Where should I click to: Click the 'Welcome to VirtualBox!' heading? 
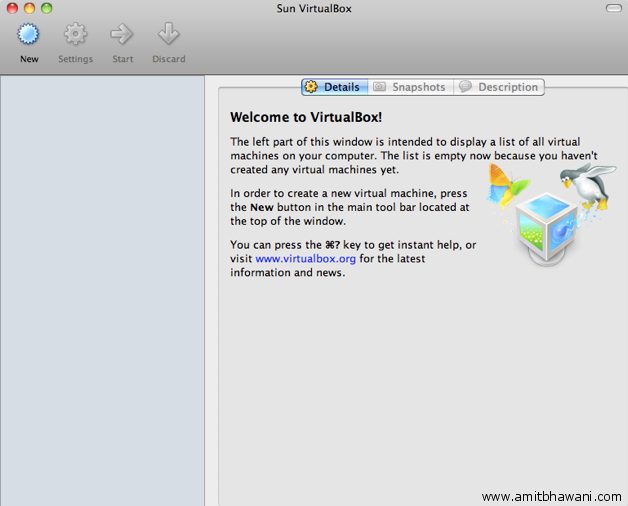306,117
